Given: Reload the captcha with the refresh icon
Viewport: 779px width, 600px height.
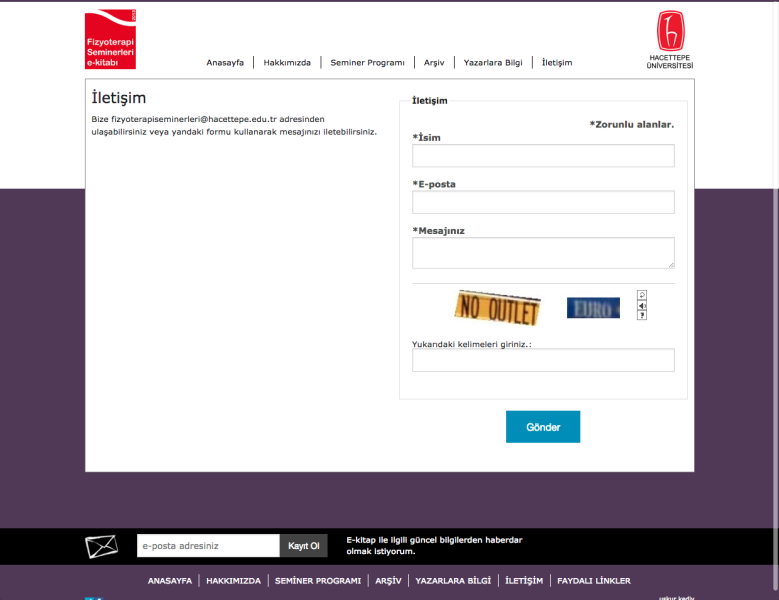Looking at the screenshot, I should pos(642,295).
